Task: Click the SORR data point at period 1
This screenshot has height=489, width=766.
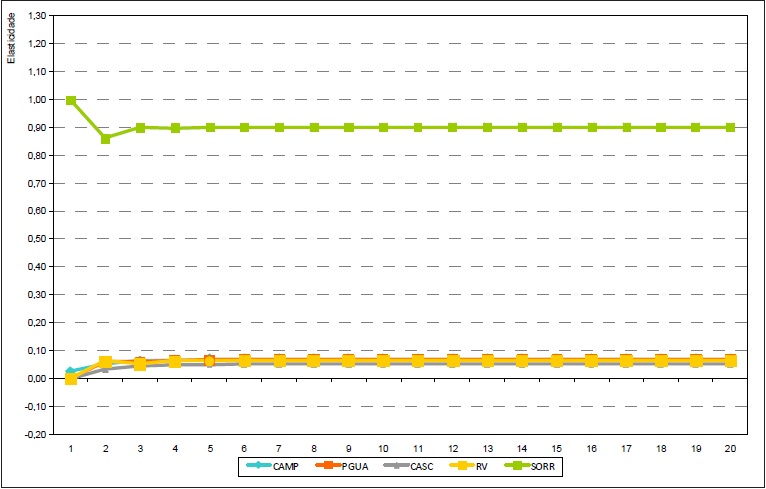Action: tap(71, 100)
